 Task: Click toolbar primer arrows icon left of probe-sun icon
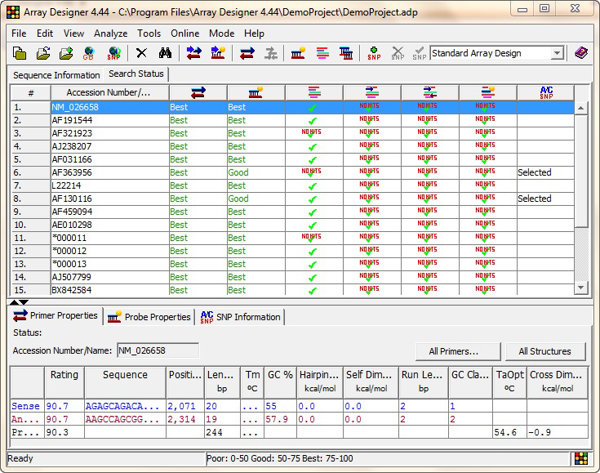point(194,53)
